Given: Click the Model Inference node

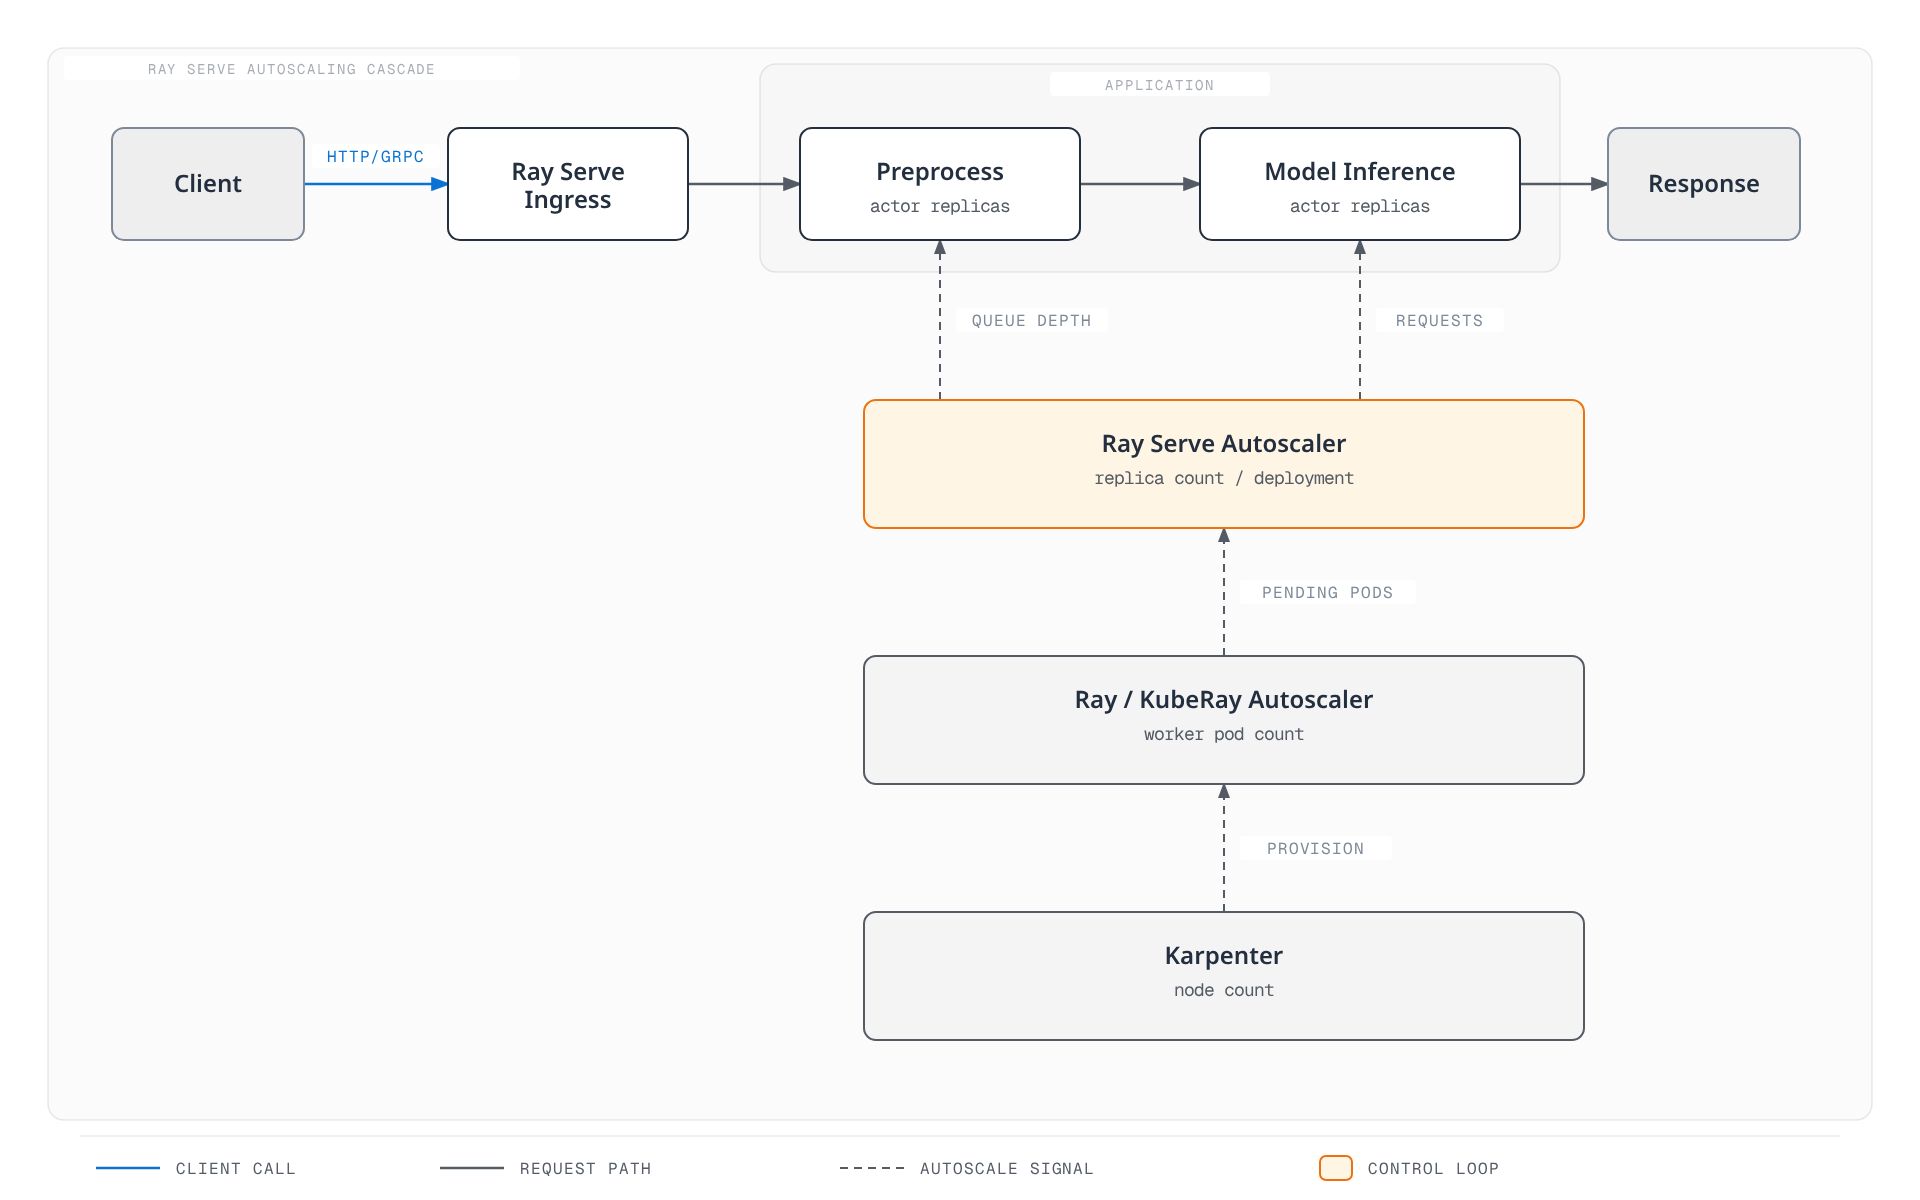Looking at the screenshot, I should [1360, 184].
